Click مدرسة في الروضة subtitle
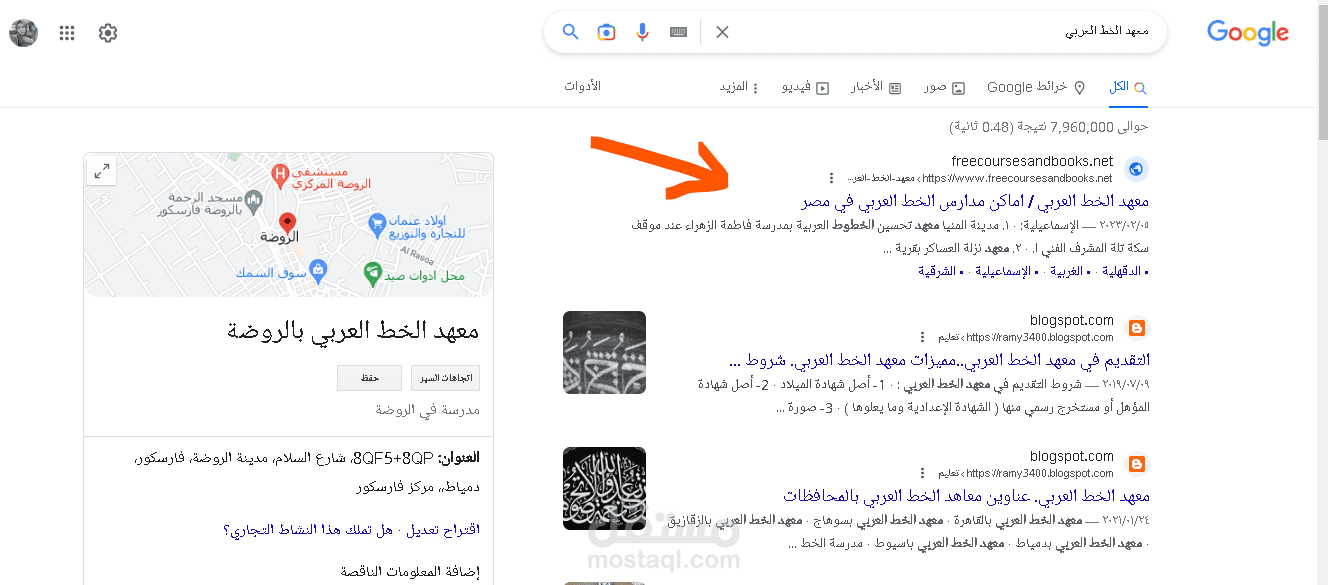This screenshot has height=585, width=1328. coord(428,410)
